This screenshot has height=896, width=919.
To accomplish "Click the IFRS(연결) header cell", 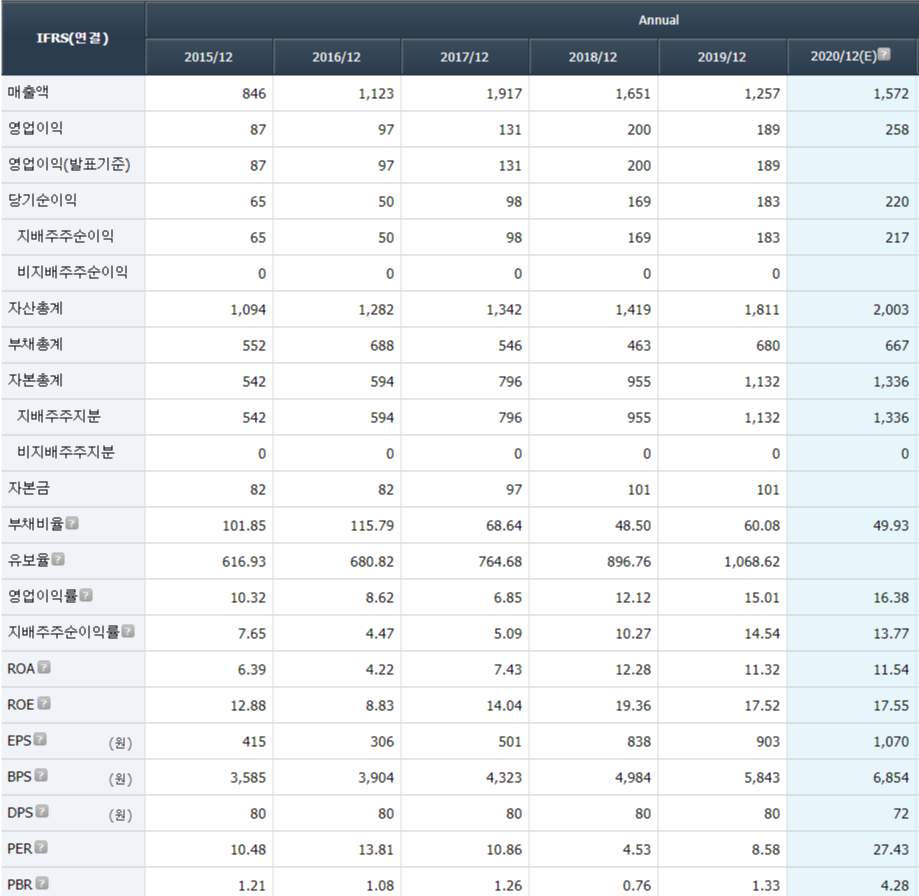I will click(x=73, y=38).
